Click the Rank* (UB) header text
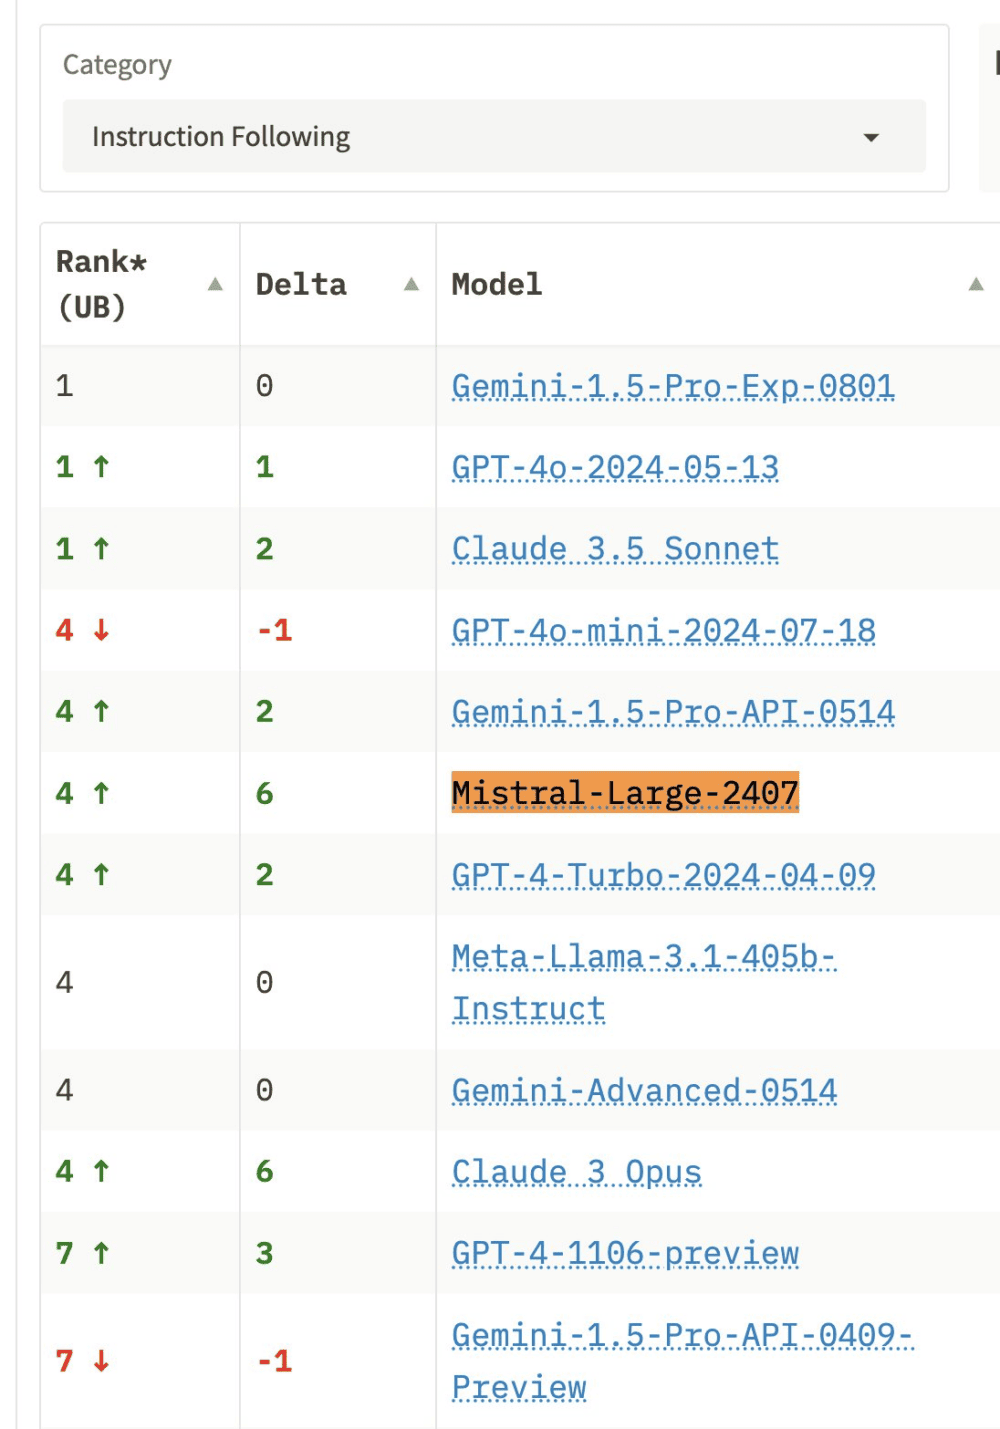 [x=101, y=284]
